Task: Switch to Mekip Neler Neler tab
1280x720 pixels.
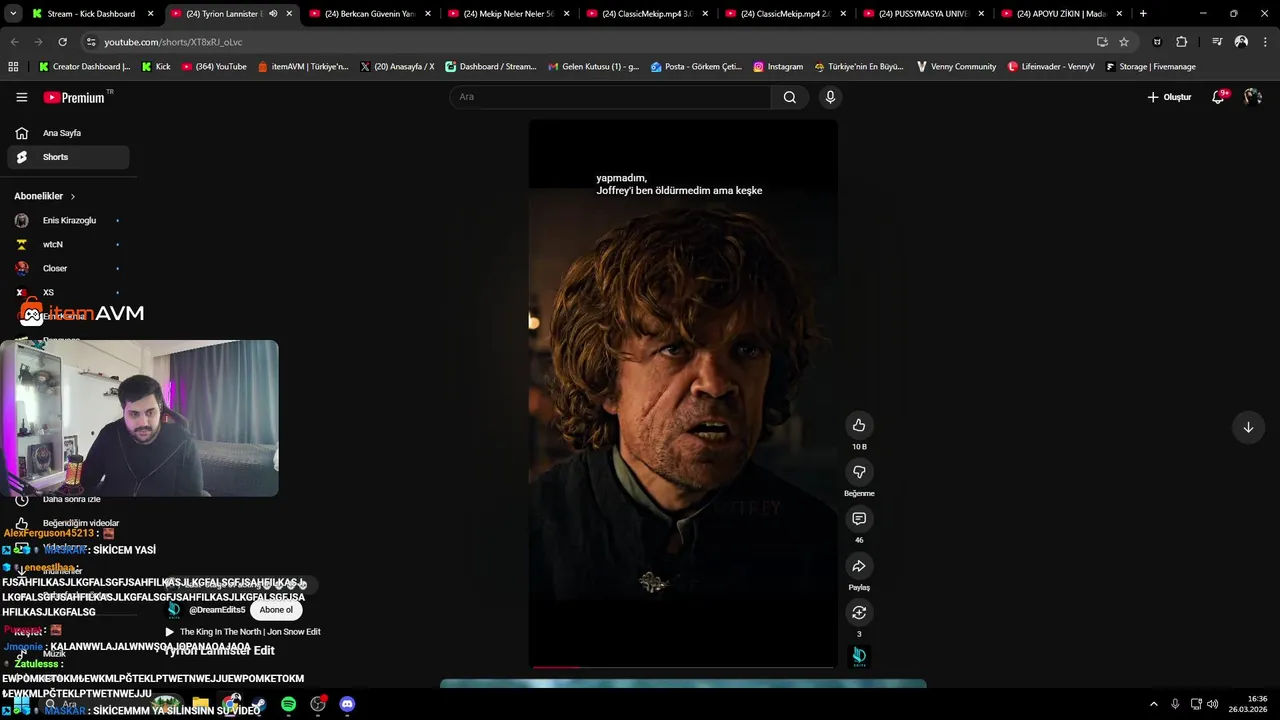Action: tap(507, 14)
